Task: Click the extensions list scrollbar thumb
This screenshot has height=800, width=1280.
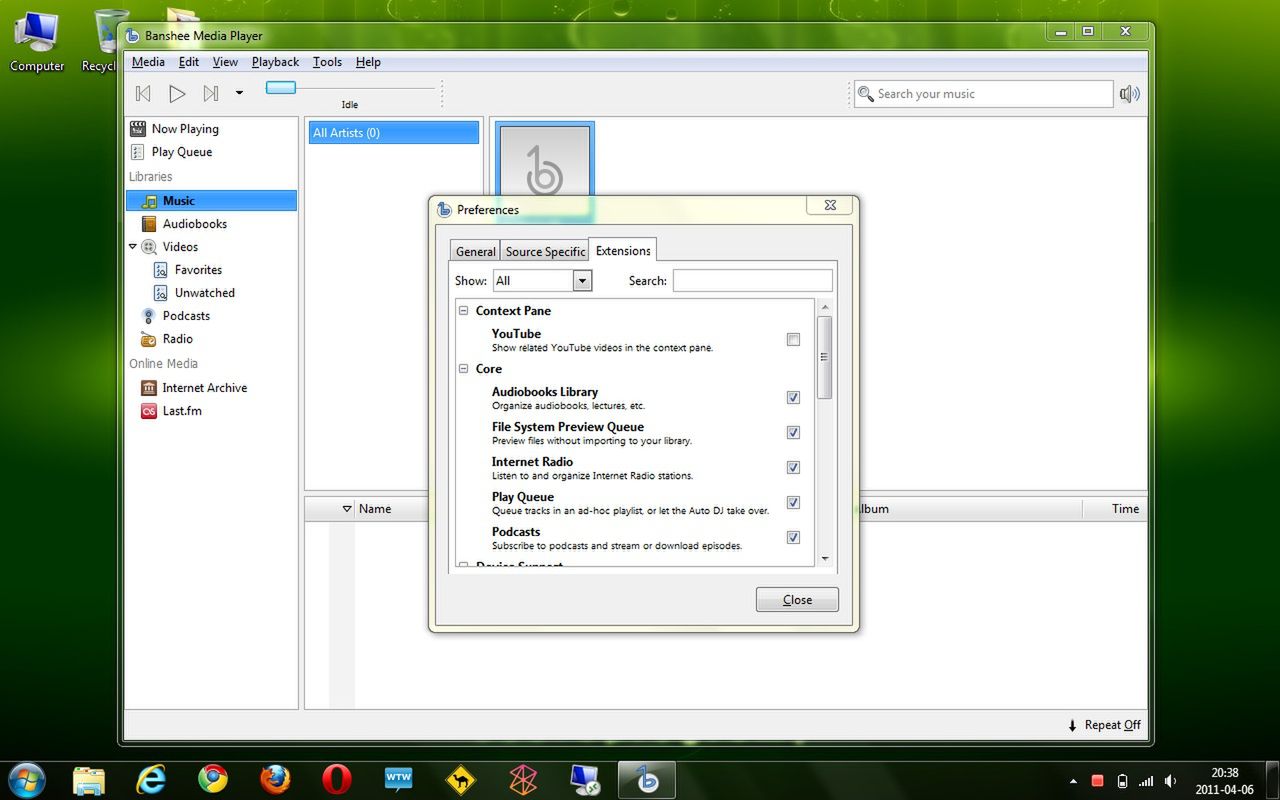Action: [x=825, y=357]
